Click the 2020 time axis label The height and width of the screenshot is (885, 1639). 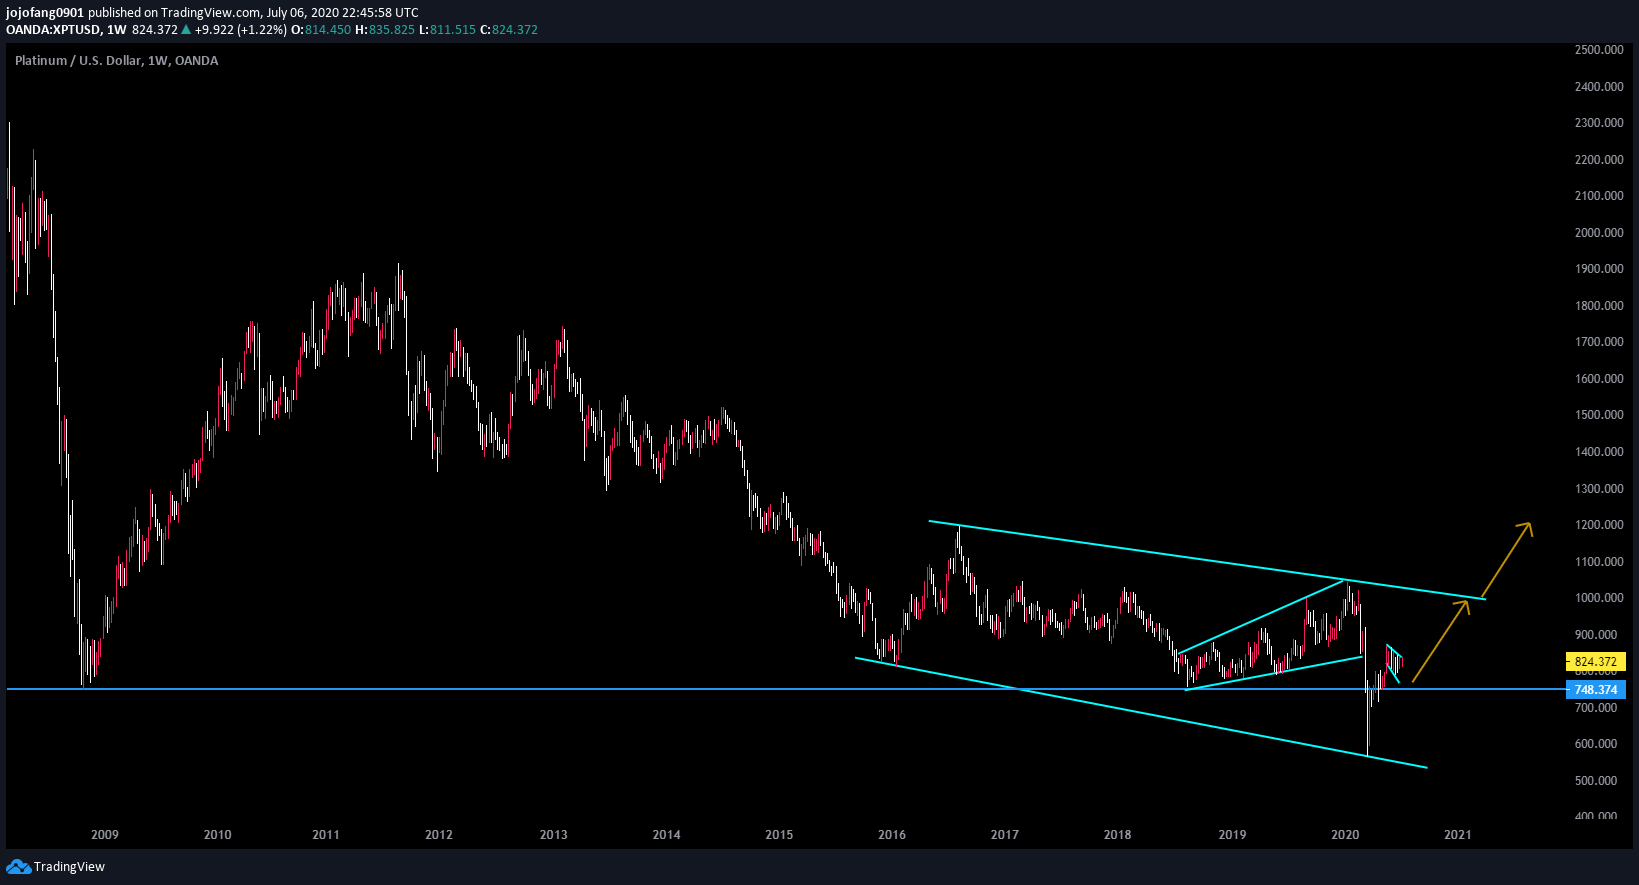click(1345, 835)
